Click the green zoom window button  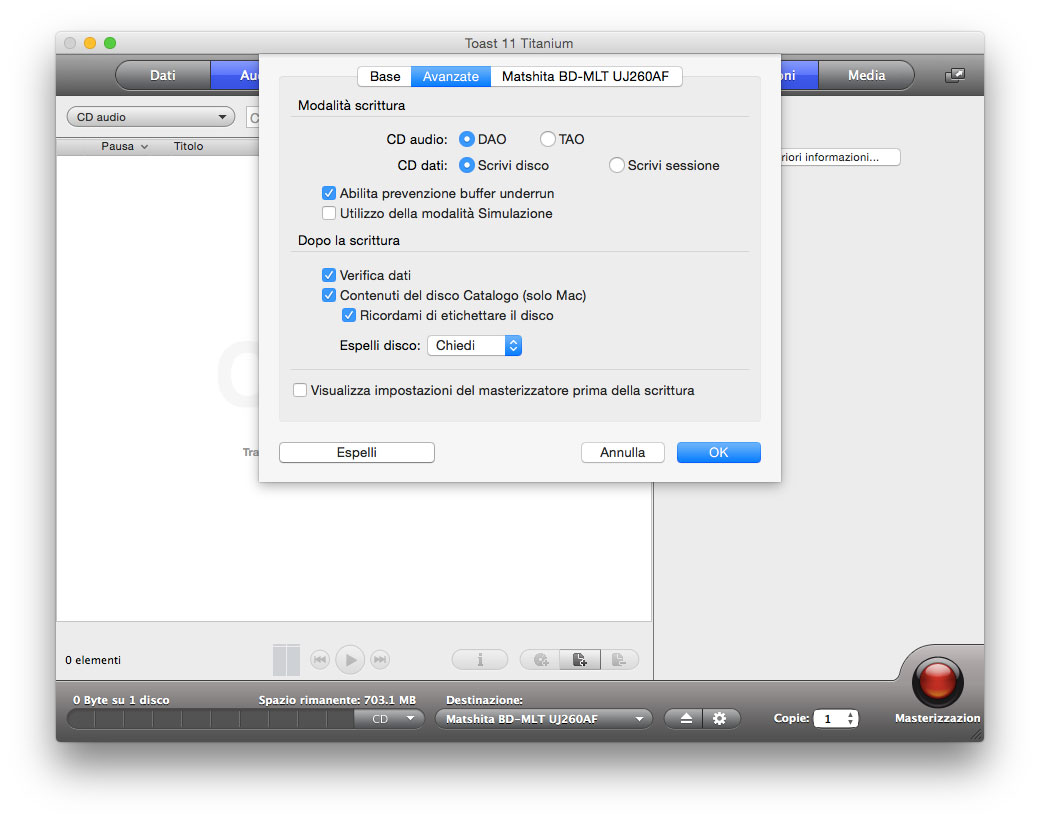110,43
